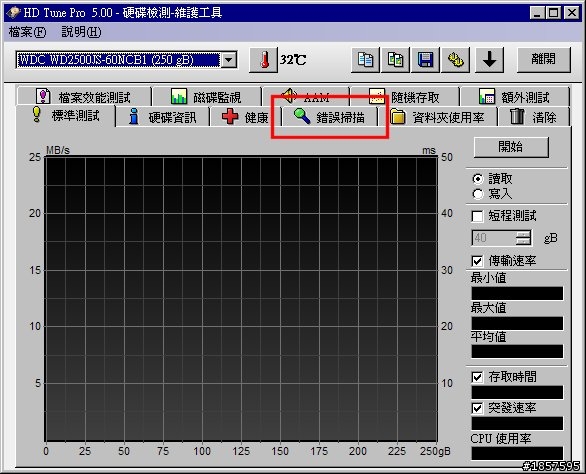586x474 pixels.
Task: Click the HD Tune Pro title bar icon
Action: (x=13, y=13)
